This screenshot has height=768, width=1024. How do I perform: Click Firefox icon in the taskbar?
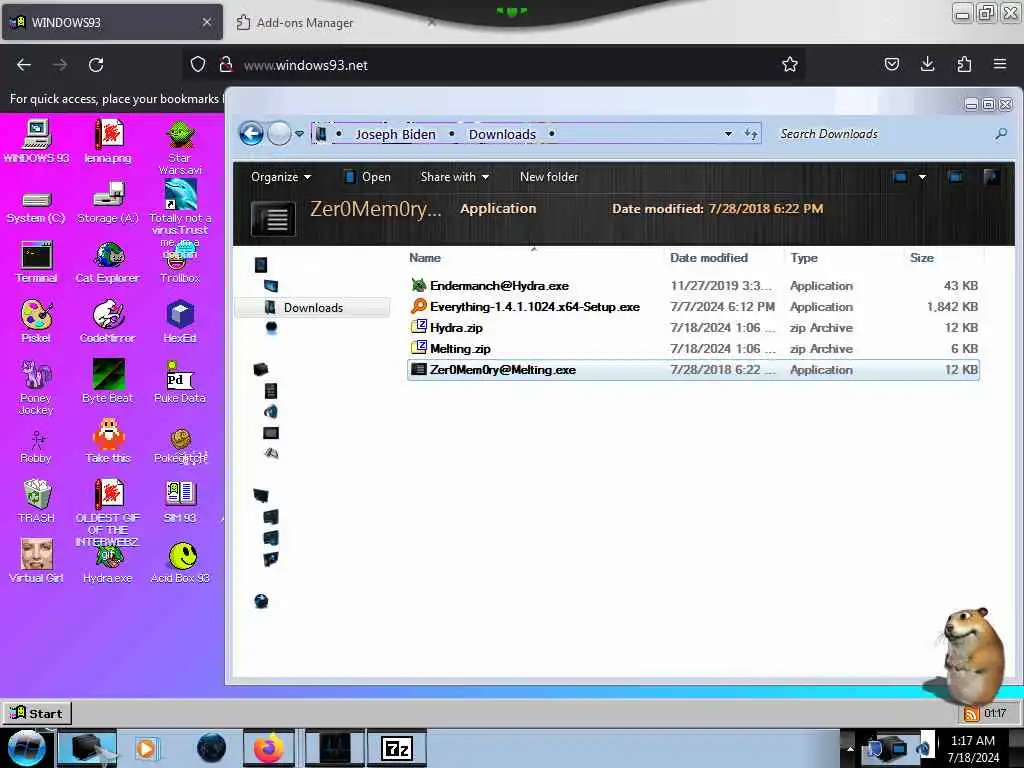point(268,748)
